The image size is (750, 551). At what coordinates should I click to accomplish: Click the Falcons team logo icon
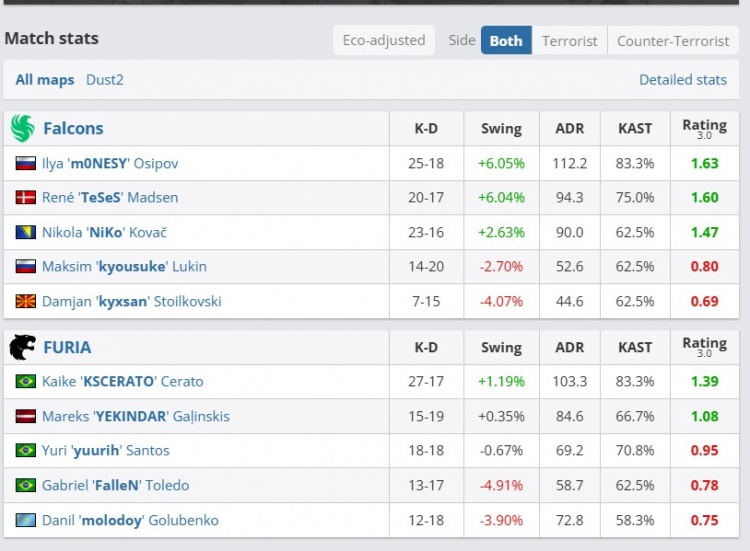click(x=22, y=128)
